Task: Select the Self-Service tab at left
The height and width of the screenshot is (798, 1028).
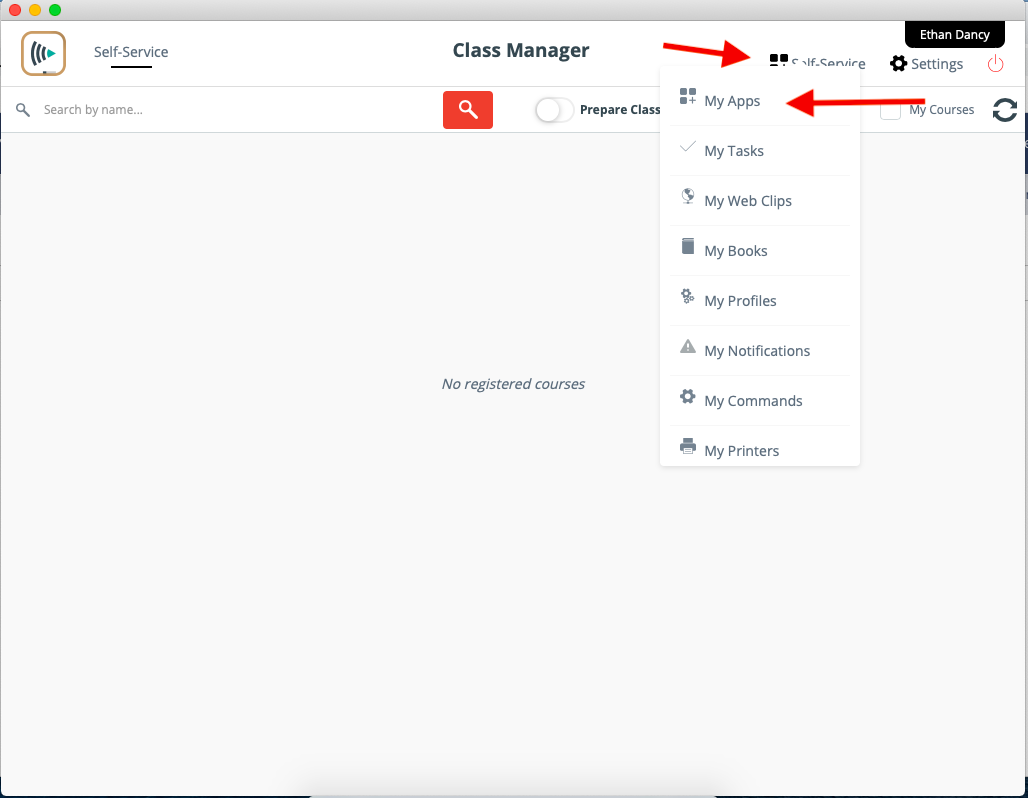Action: 131,52
